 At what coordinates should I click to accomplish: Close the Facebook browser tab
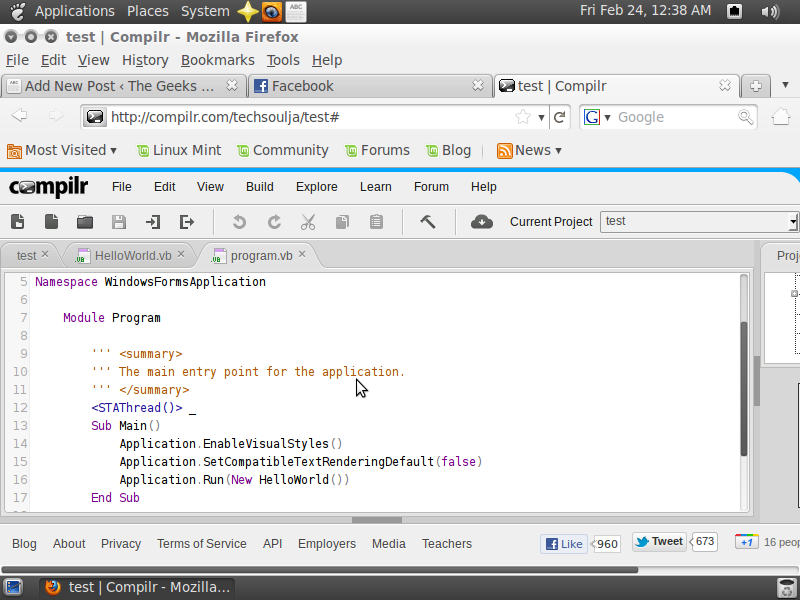point(478,85)
